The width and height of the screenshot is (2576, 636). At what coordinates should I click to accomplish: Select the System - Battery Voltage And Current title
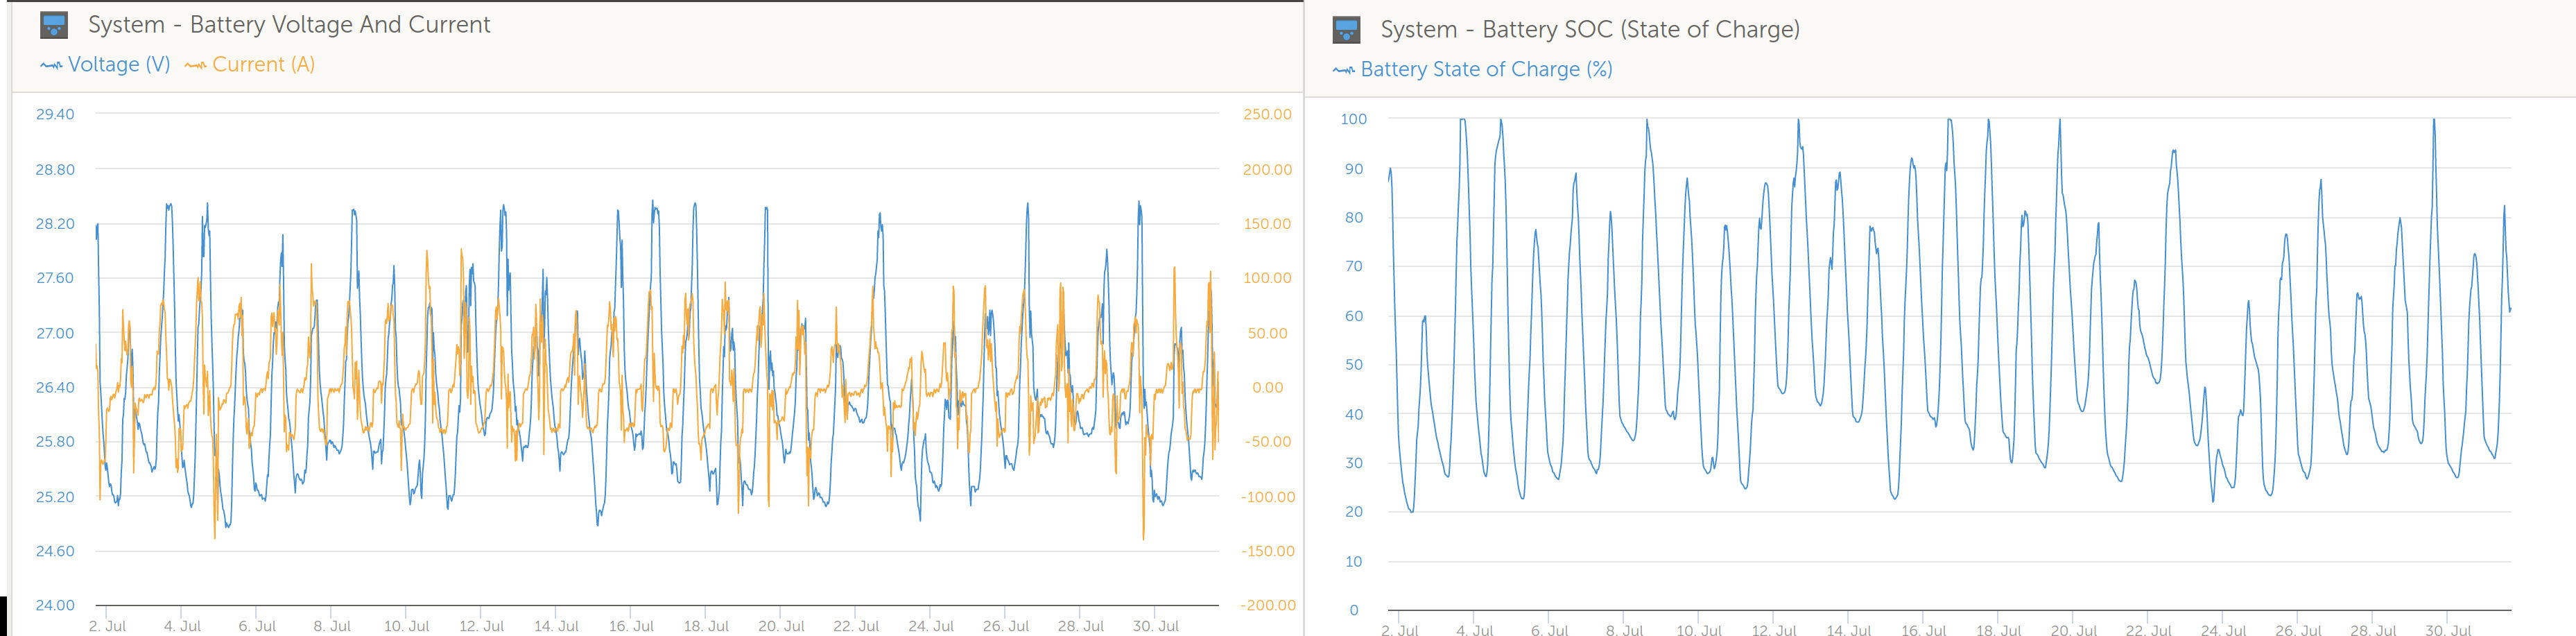[289, 25]
